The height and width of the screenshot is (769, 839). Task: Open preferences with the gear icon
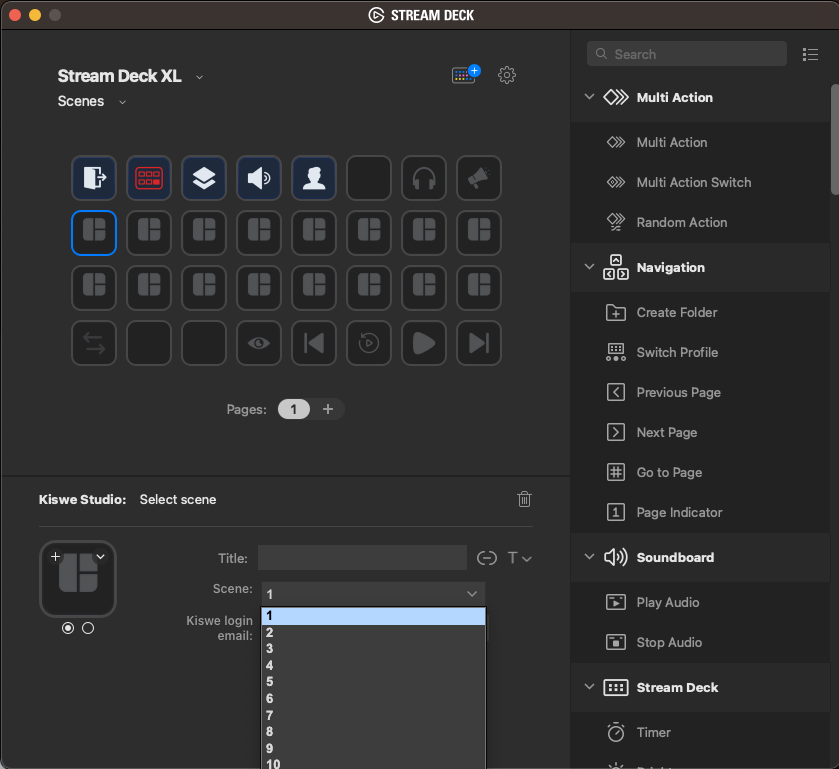(x=507, y=75)
